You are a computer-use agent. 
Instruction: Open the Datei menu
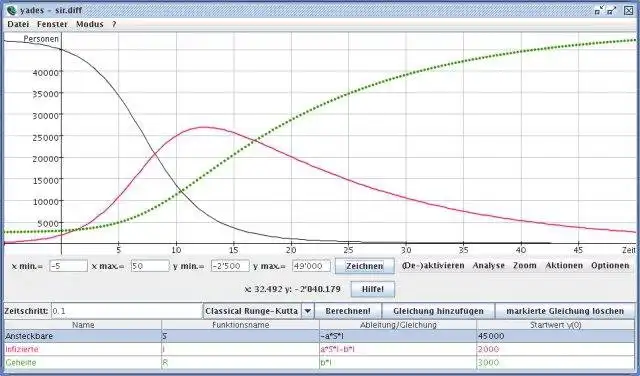pyautogui.click(x=18, y=24)
